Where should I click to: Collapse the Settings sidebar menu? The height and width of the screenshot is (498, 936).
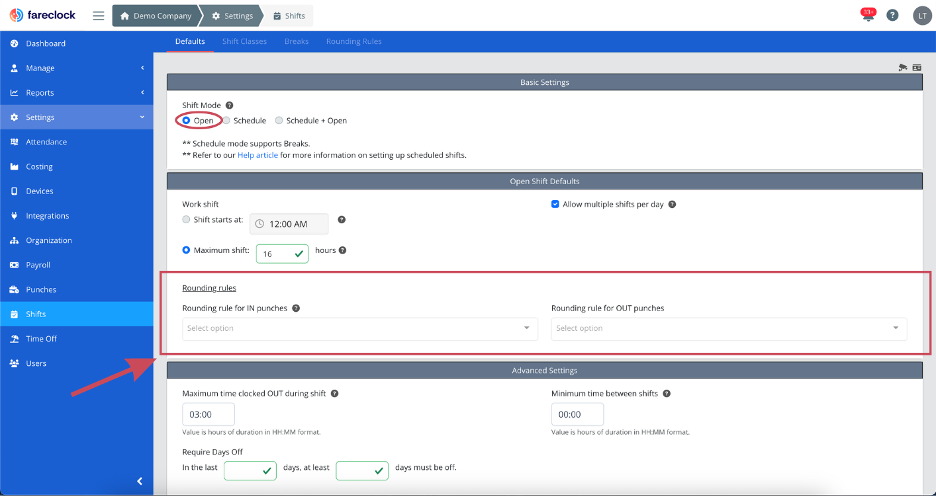click(x=76, y=117)
